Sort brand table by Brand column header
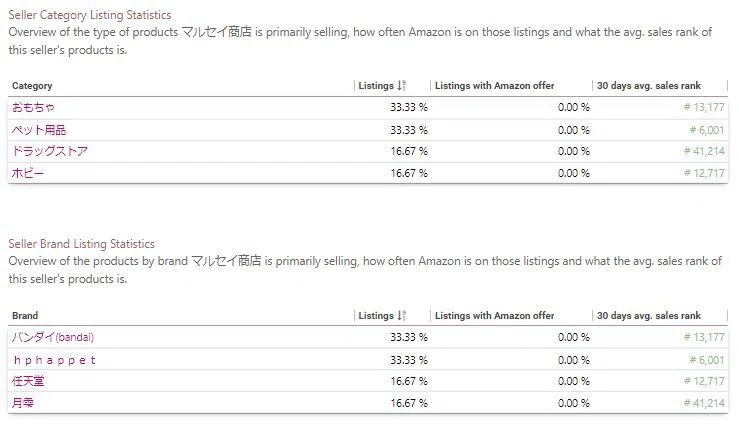 click(x=25, y=316)
